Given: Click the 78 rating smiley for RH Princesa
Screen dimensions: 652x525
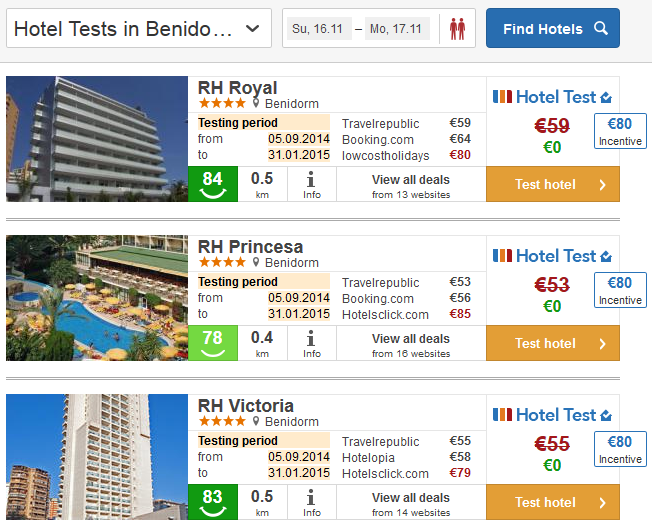Looking at the screenshot, I should (213, 343).
